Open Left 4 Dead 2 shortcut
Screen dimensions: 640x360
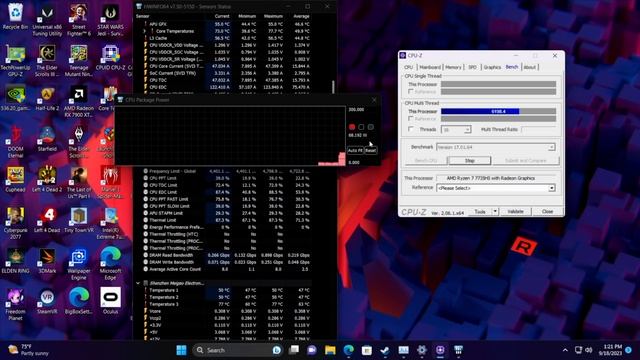pyautogui.click(x=47, y=179)
